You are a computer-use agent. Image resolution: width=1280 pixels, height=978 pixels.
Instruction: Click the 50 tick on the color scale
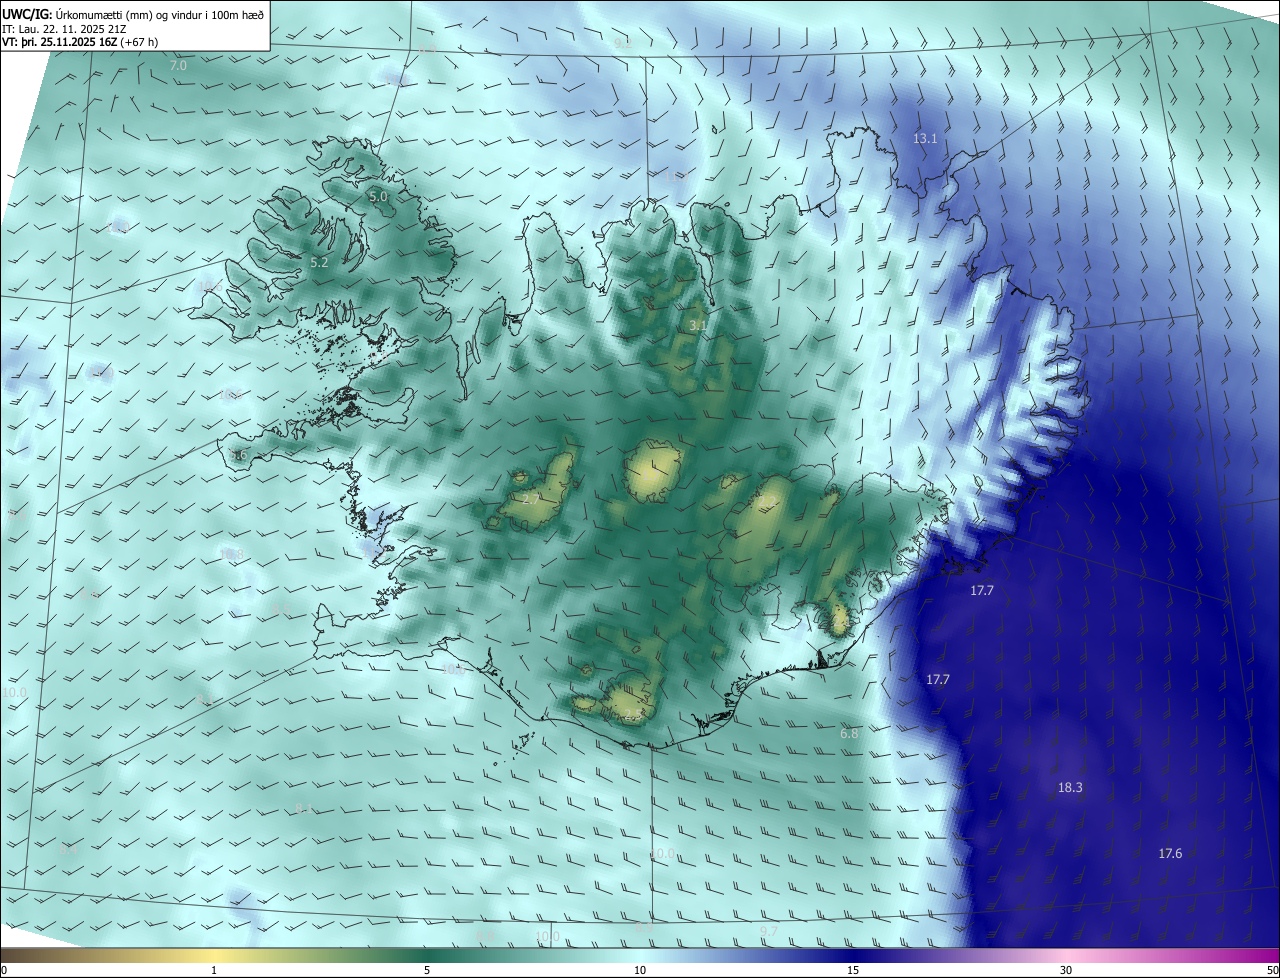[x=1272, y=970]
